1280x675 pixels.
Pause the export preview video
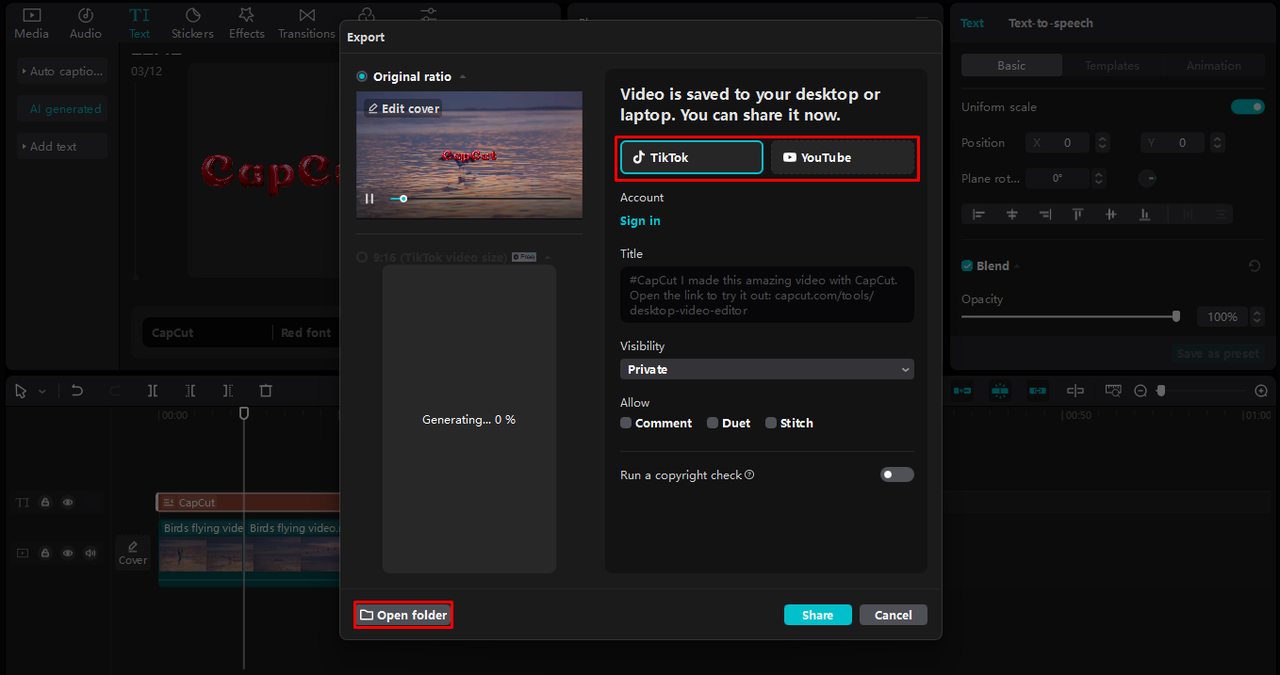coord(369,199)
